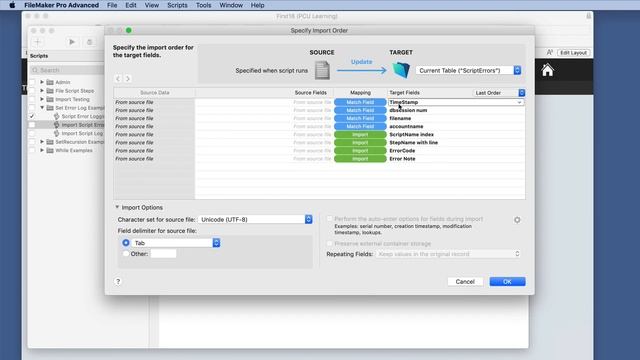The image size is (640, 360).
Task: Toggle perform auto-enter options checkbox
Action: tap(329, 219)
